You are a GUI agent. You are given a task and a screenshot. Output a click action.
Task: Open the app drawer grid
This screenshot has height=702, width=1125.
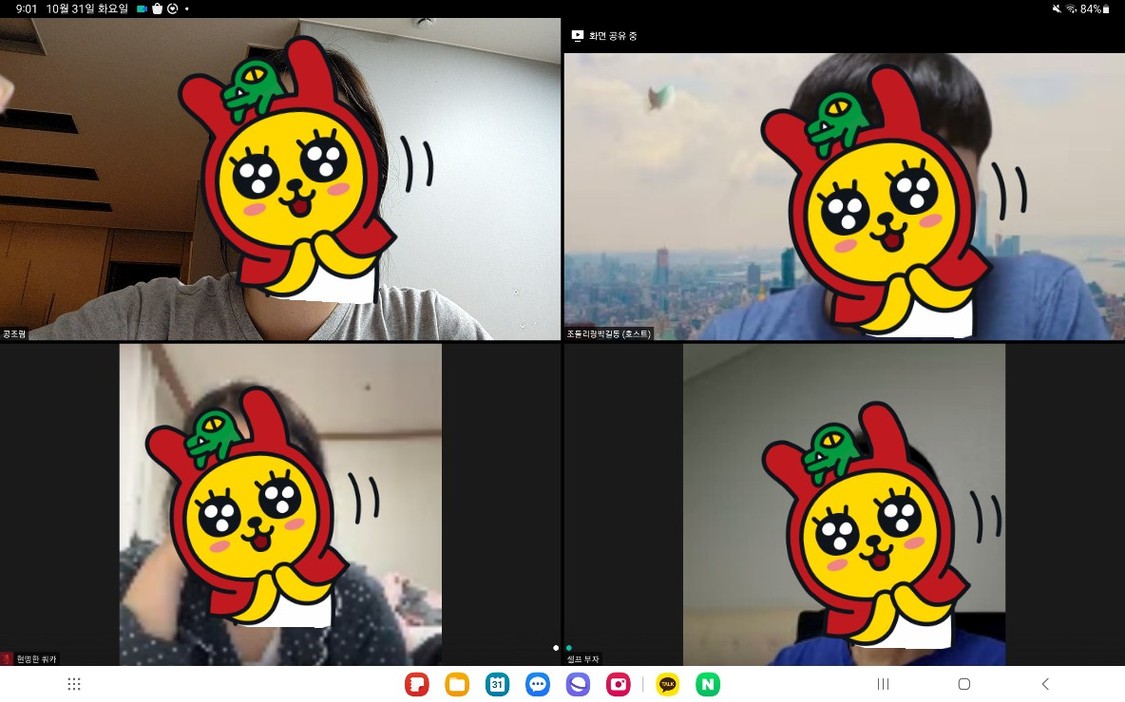click(x=74, y=684)
